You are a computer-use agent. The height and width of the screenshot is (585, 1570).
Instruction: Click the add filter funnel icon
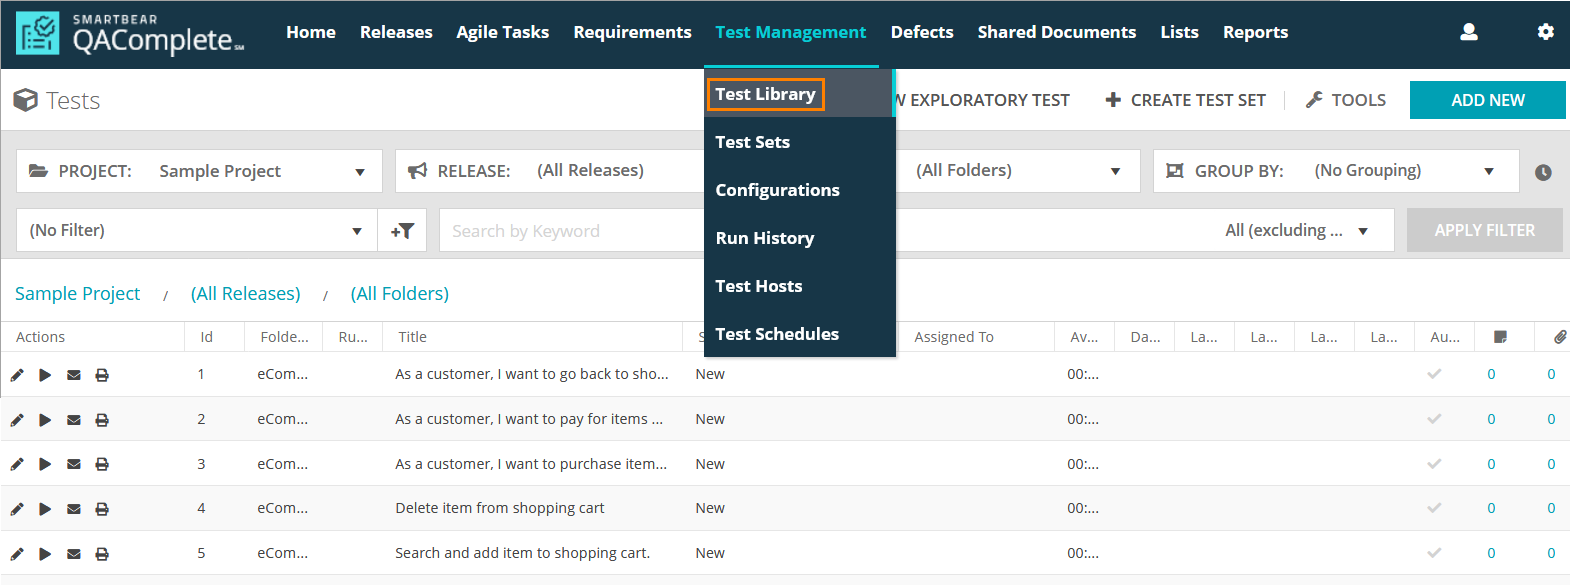coord(402,231)
